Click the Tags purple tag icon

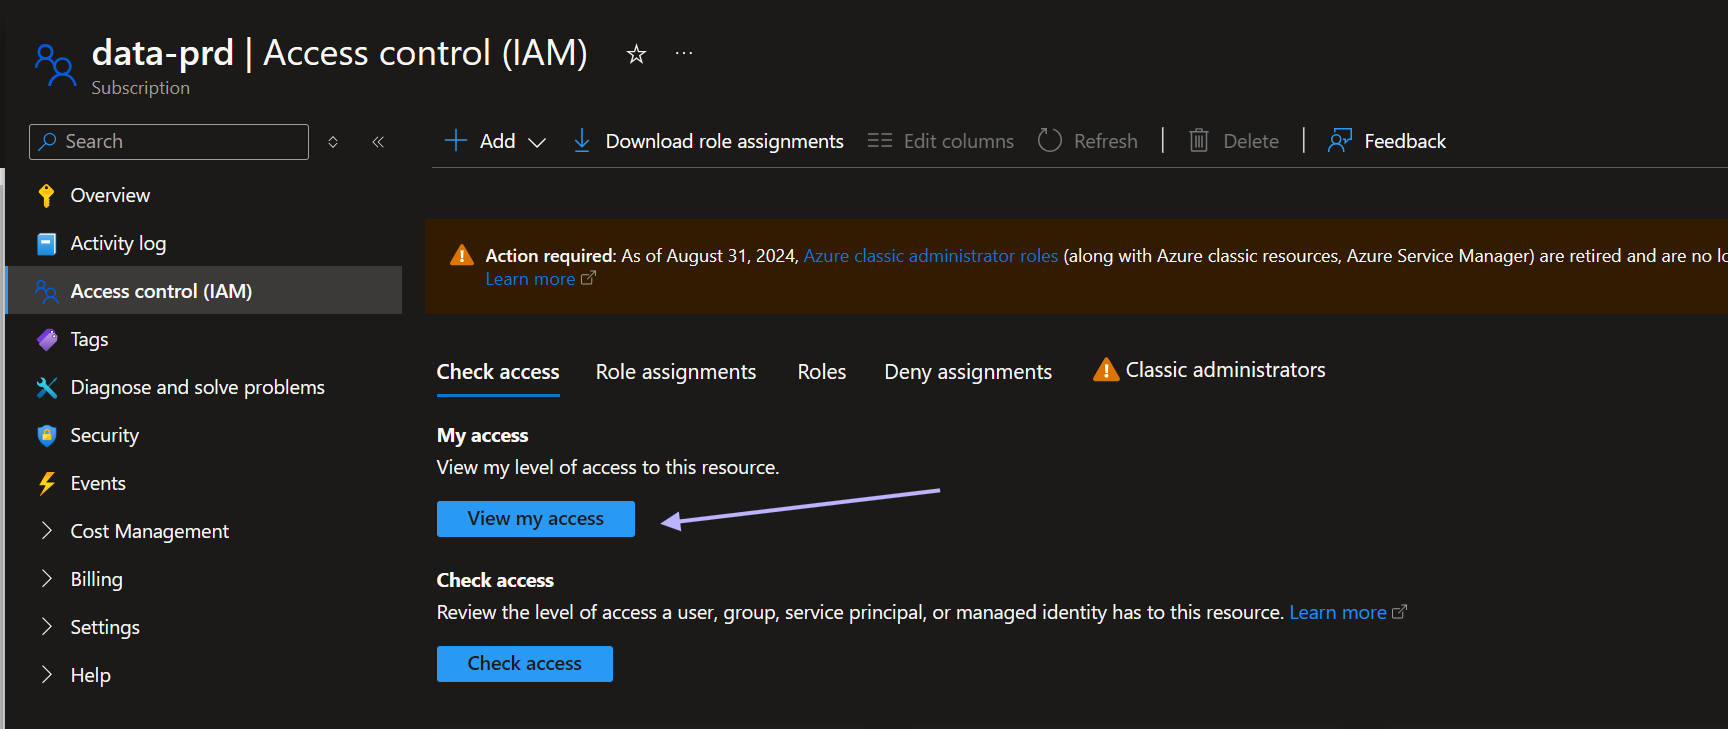click(x=46, y=339)
